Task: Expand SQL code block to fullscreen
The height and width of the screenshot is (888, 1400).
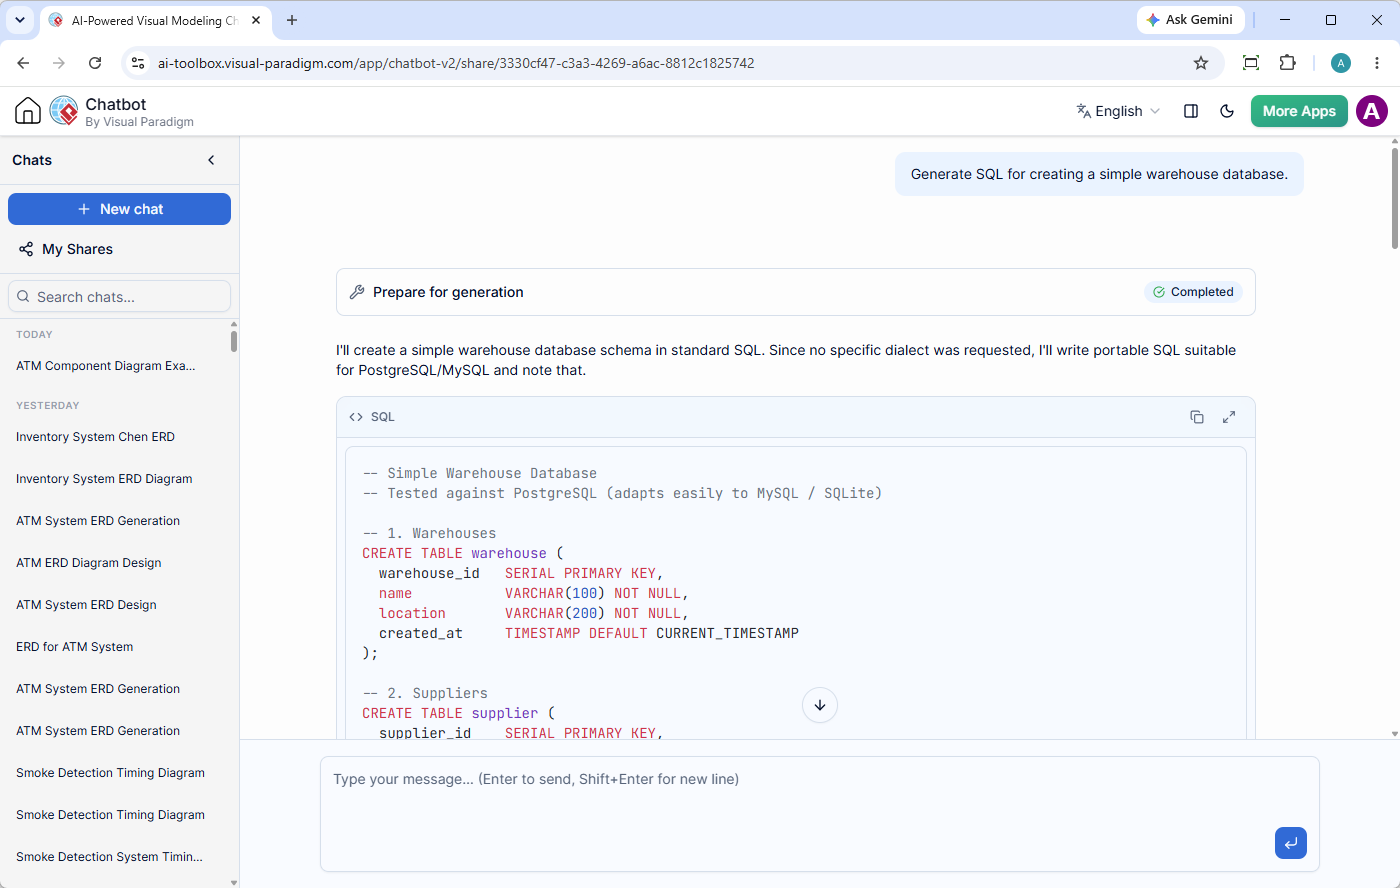Action: (1229, 417)
